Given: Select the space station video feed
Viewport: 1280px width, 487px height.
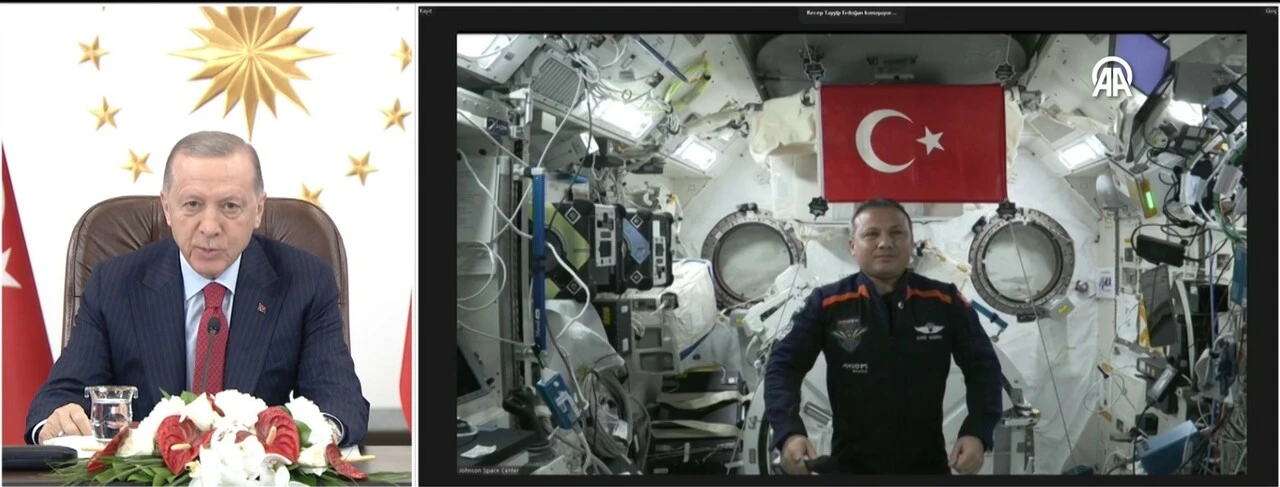Looking at the screenshot, I should pyautogui.click(x=850, y=253).
